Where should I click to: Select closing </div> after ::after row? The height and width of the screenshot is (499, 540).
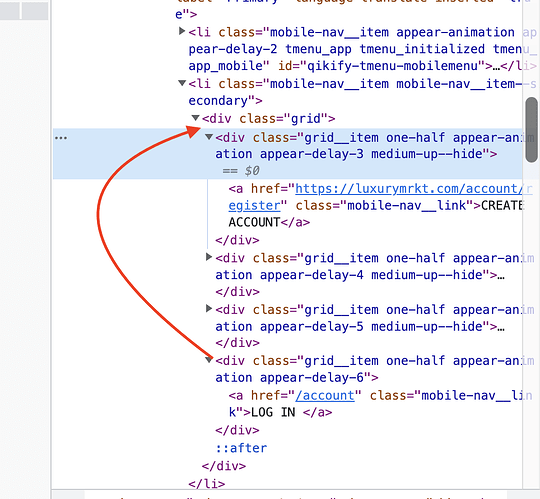[x=224, y=466]
